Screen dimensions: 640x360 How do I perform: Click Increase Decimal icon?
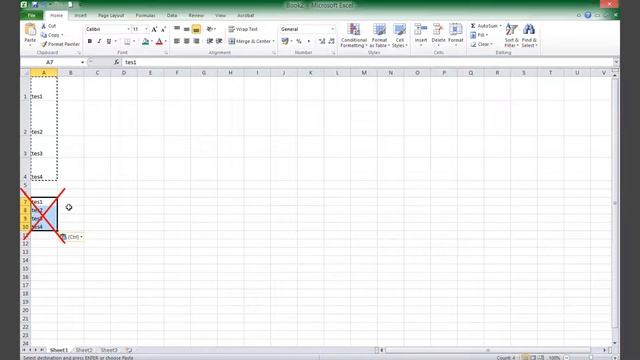[x=322, y=41]
